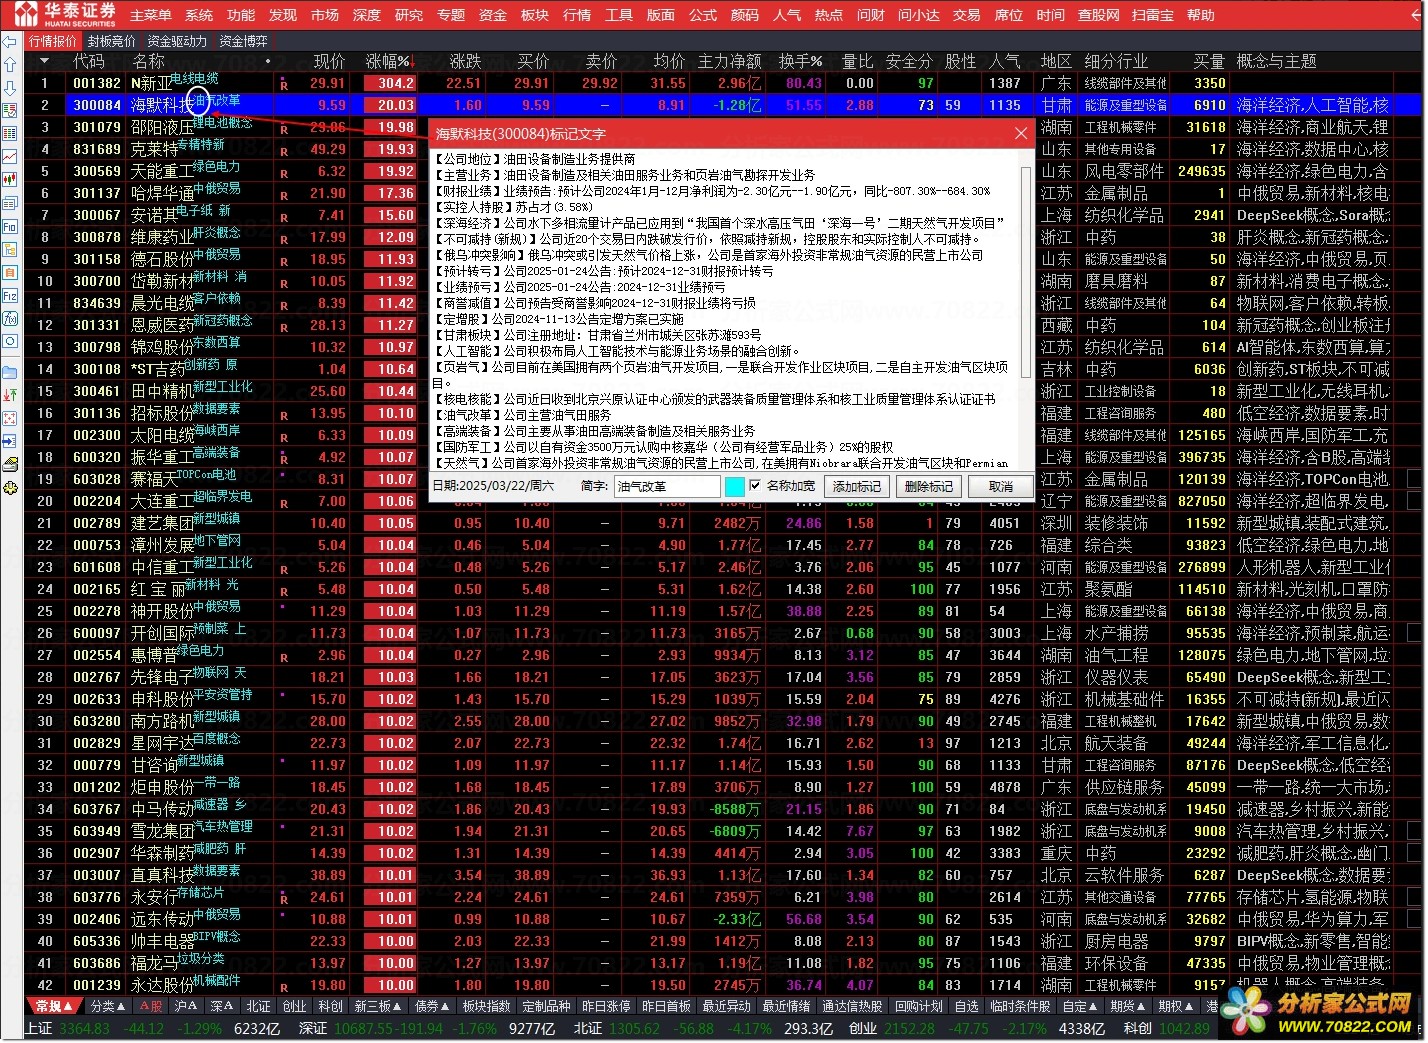Sort by the 涨幅% column header arrow

point(411,62)
